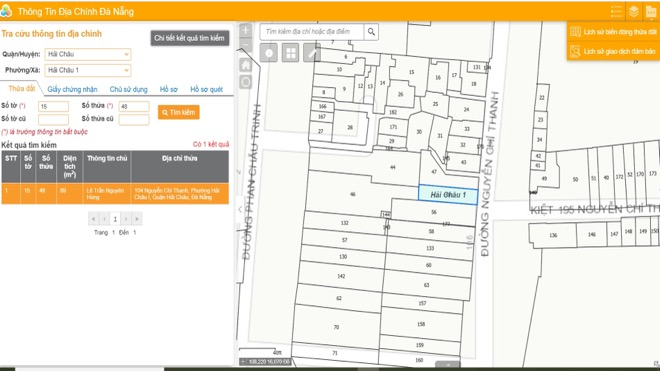Select parcel 136 on the map
The image size is (660, 371).
click(x=553, y=235)
